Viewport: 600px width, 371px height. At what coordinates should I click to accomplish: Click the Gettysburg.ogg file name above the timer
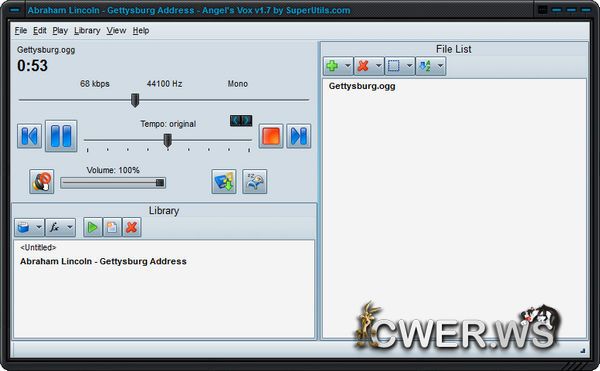[46, 50]
